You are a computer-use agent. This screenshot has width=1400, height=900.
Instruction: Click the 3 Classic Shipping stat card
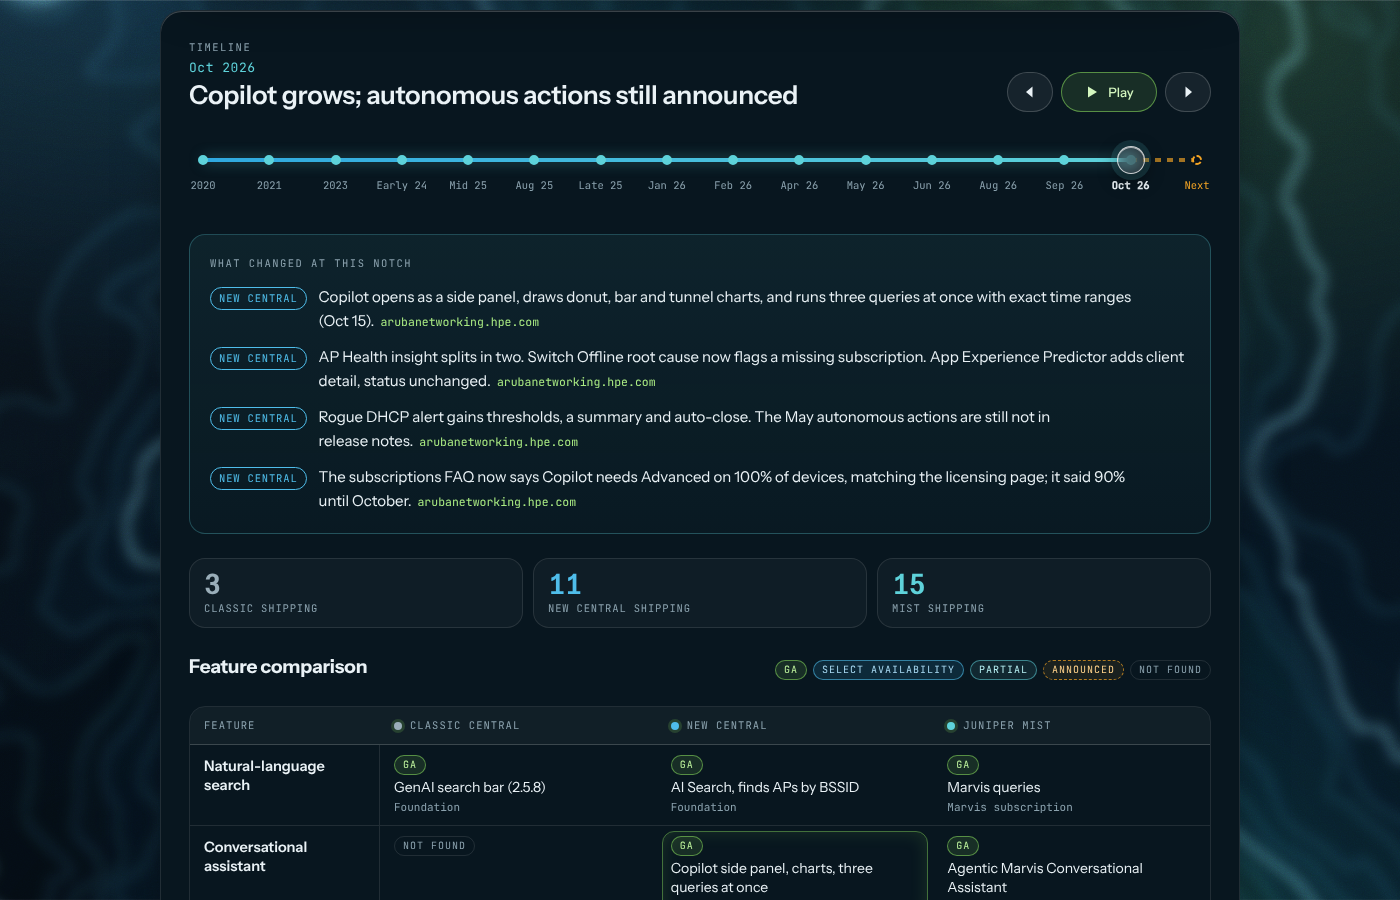pyautogui.click(x=356, y=593)
